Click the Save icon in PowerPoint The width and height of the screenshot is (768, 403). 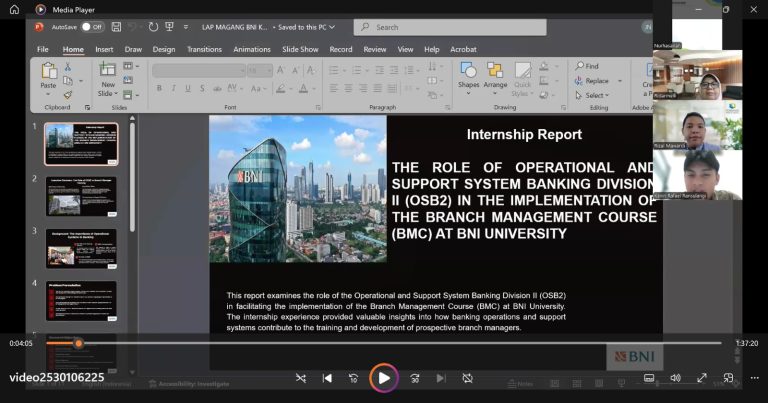(116, 27)
